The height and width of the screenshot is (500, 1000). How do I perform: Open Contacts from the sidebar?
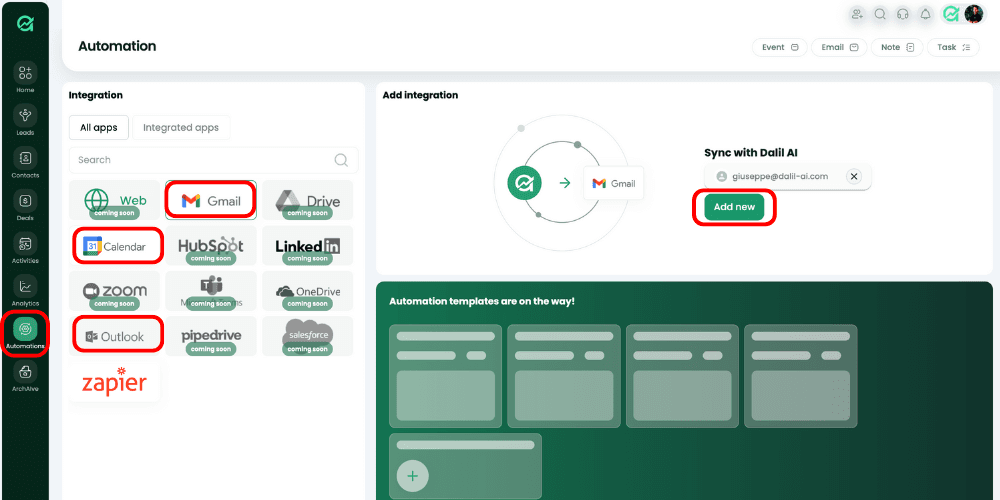point(26,163)
